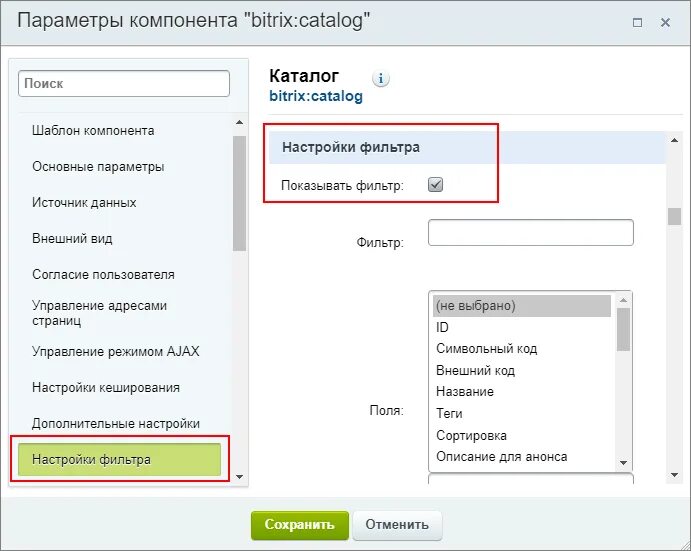Click the Отменить button

397,524
